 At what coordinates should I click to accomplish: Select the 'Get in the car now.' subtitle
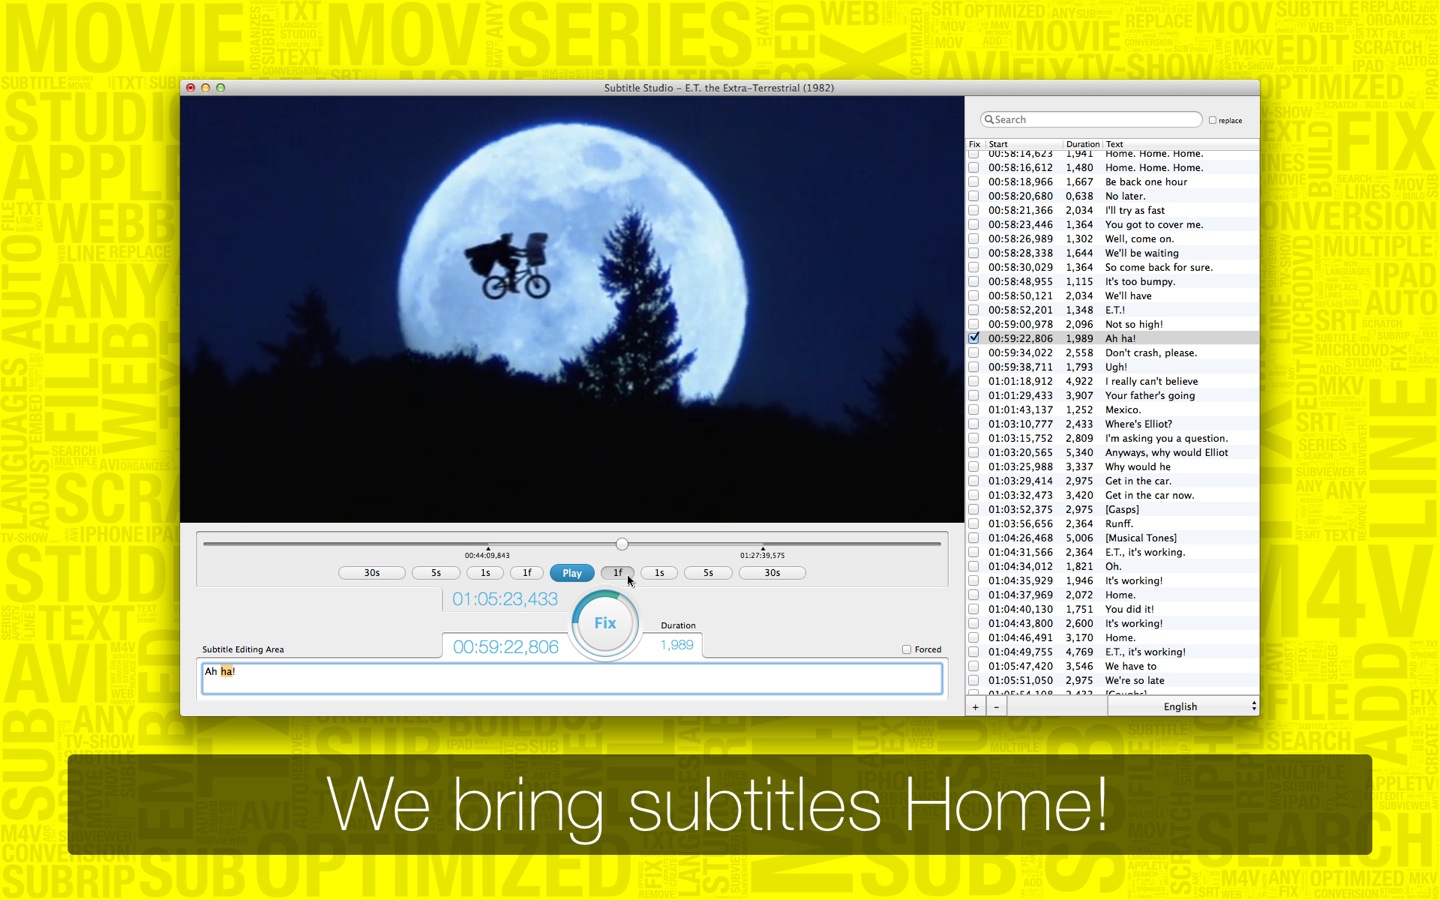(x=1150, y=495)
